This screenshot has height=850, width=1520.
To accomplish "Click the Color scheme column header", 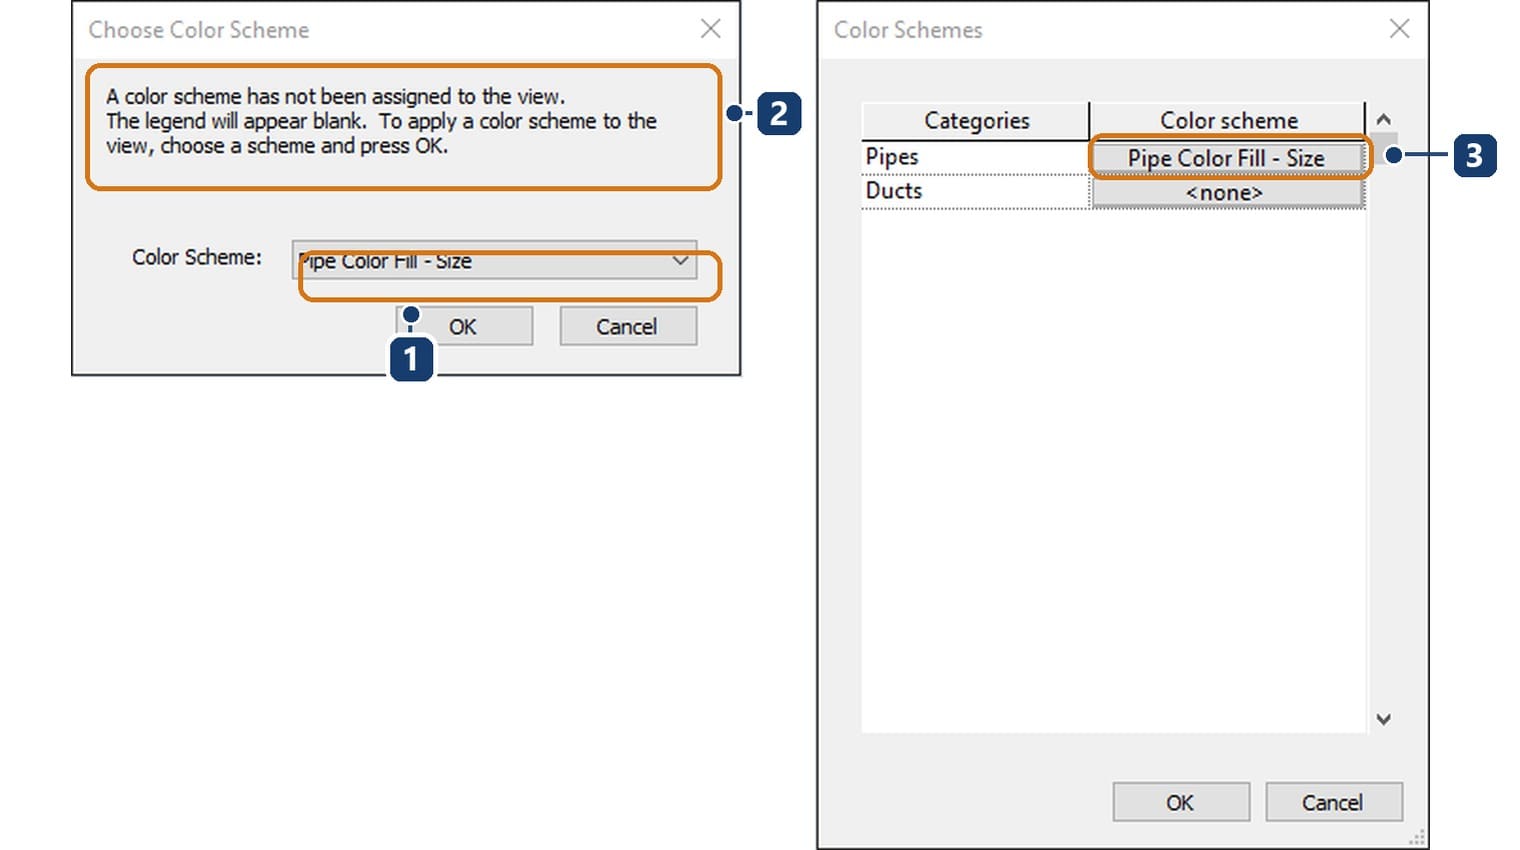I will click(1228, 121).
